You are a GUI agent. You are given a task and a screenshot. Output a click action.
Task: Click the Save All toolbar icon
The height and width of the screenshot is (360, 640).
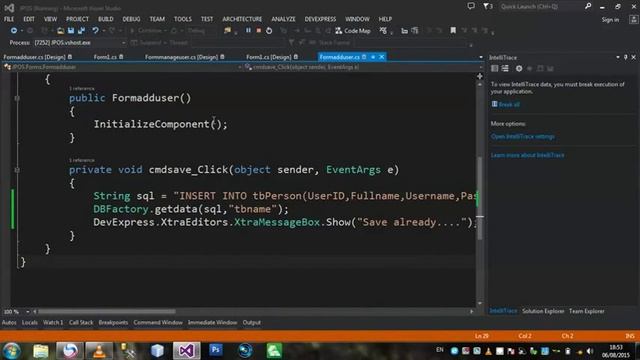[82, 31]
